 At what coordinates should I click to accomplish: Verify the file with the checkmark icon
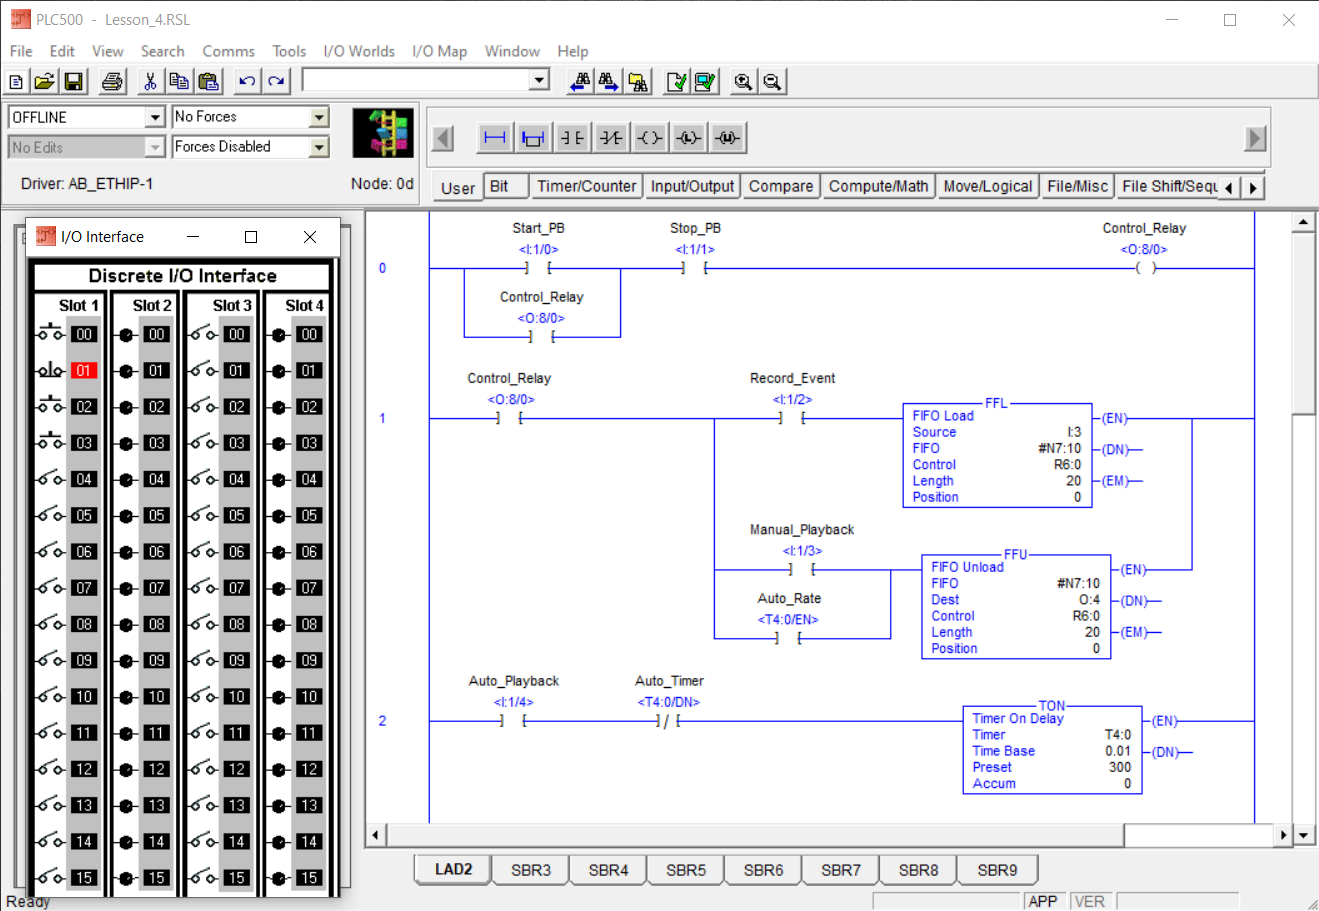click(x=677, y=82)
